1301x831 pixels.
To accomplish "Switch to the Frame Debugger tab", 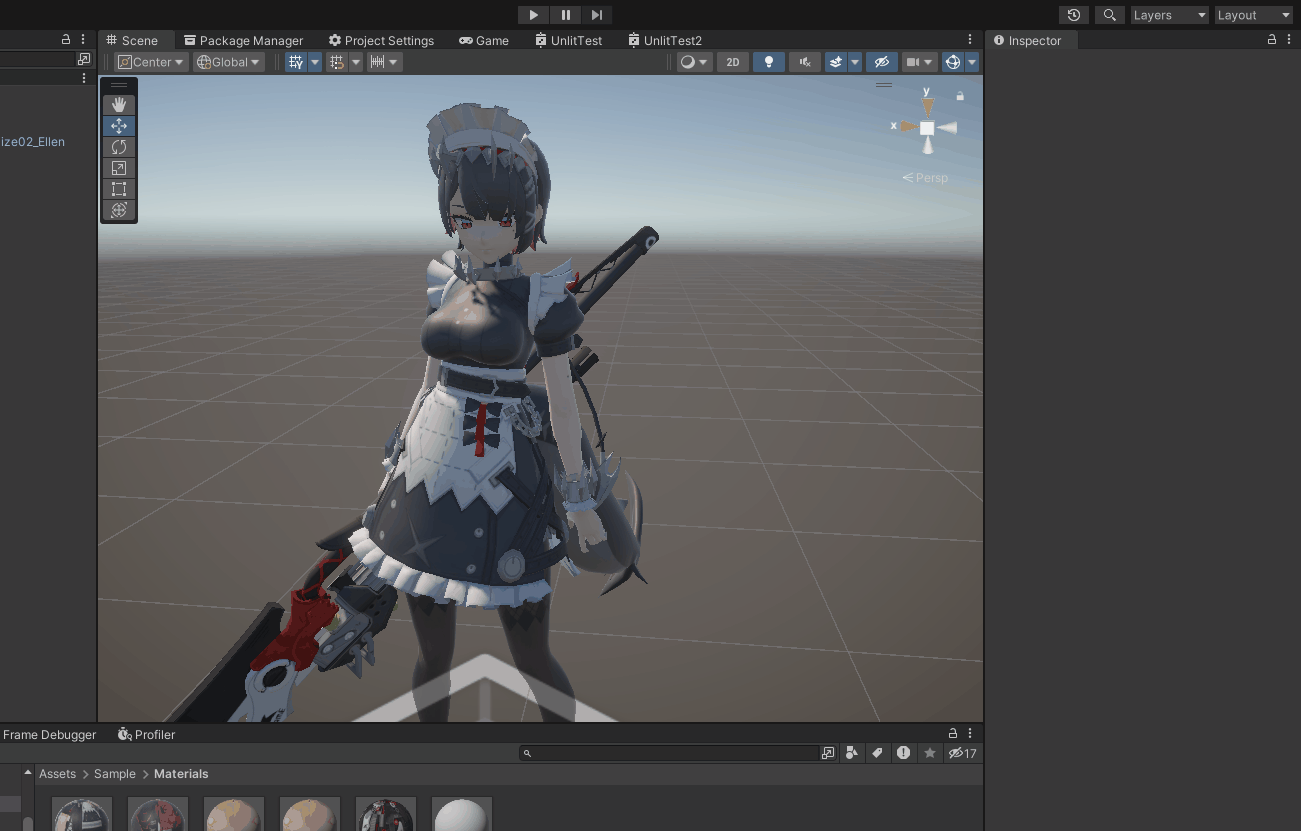I will (50, 734).
